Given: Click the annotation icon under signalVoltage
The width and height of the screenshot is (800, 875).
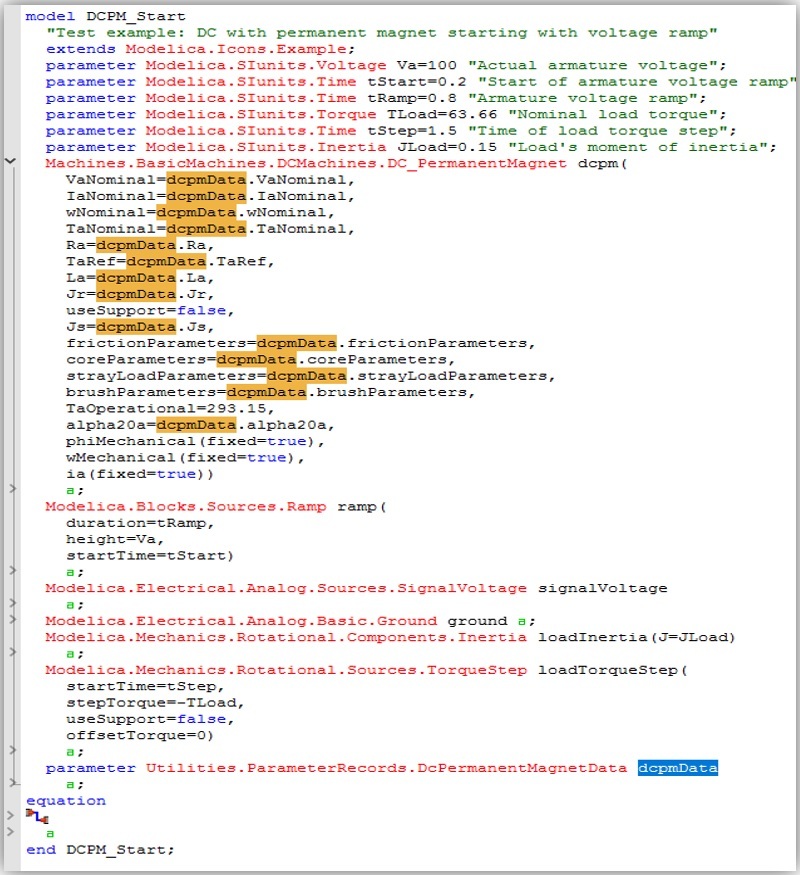Looking at the screenshot, I should [70, 605].
